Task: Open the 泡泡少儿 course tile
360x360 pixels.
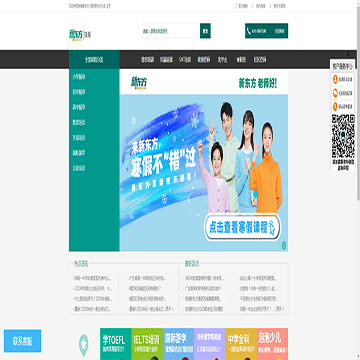Action: tap(272, 344)
